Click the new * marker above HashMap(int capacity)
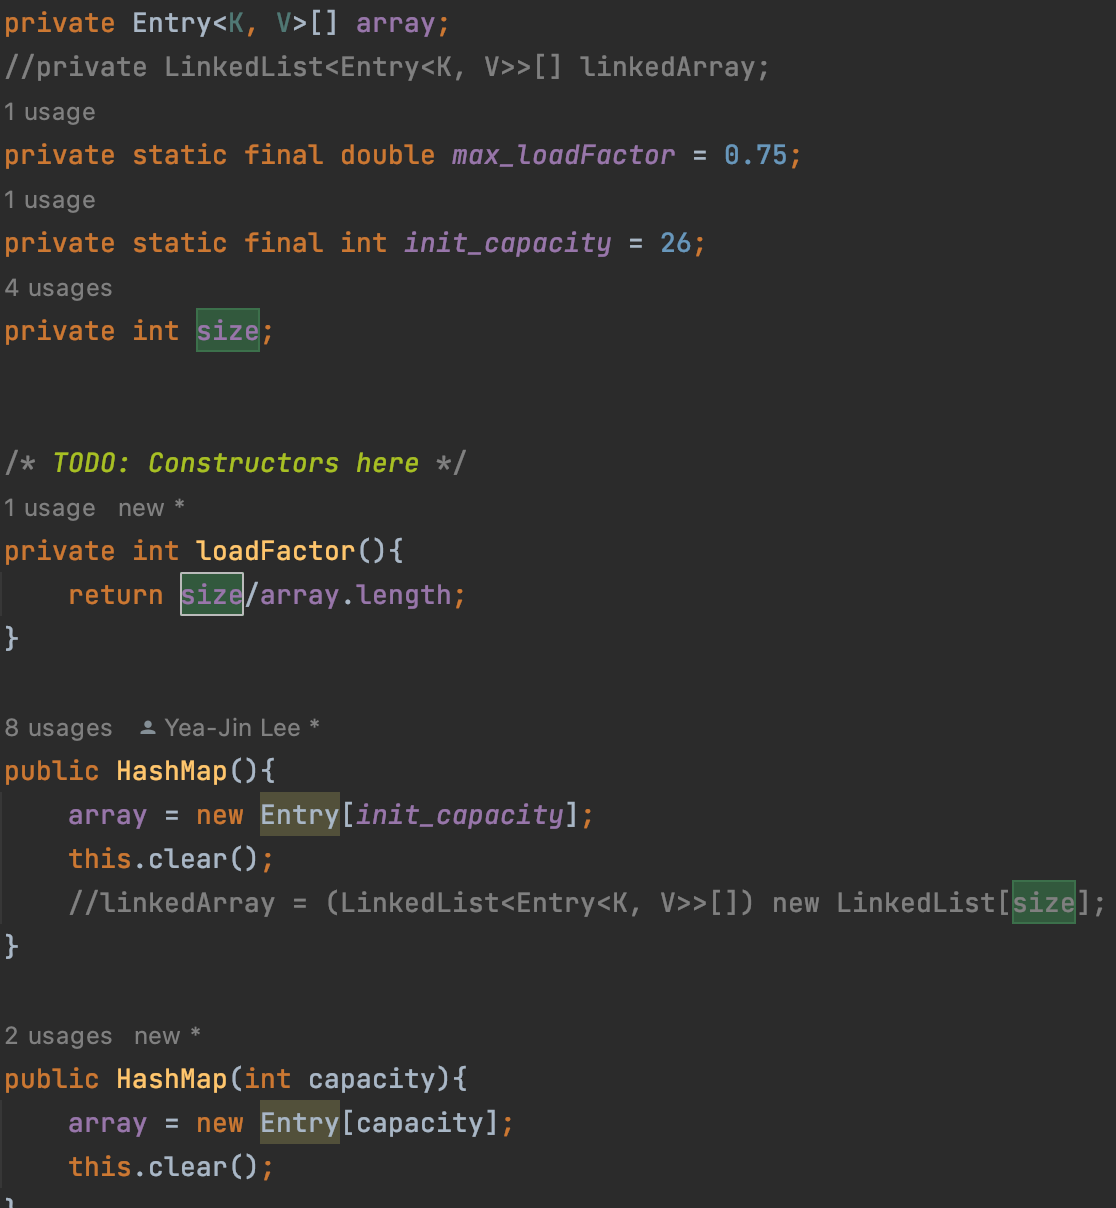The height and width of the screenshot is (1208, 1116). tap(167, 1036)
